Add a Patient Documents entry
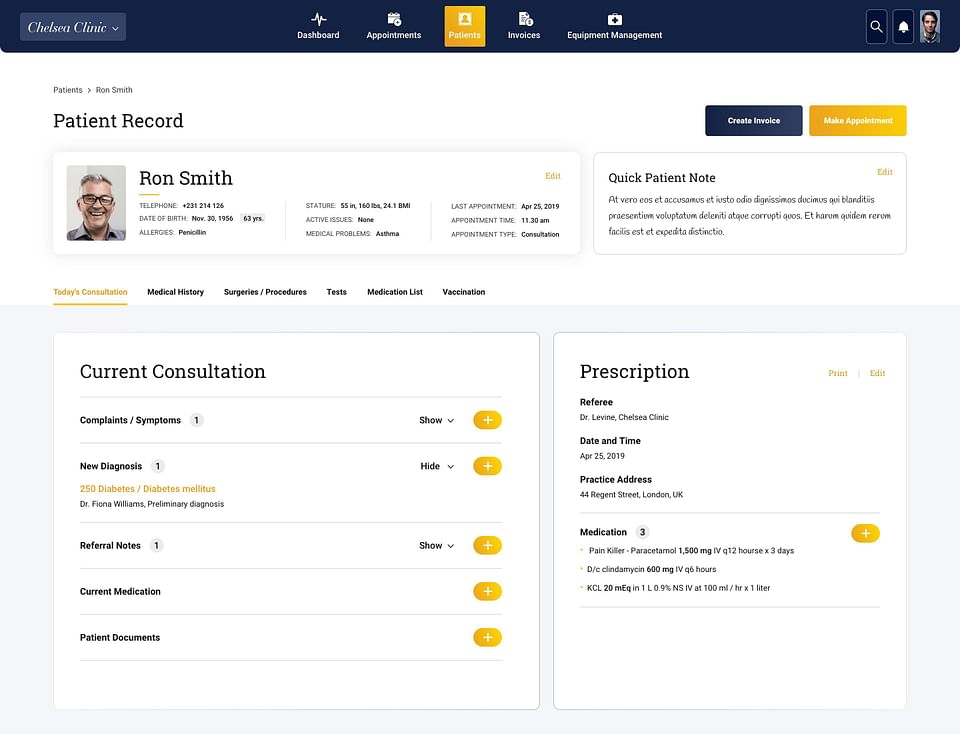This screenshot has width=960, height=734. [x=487, y=637]
